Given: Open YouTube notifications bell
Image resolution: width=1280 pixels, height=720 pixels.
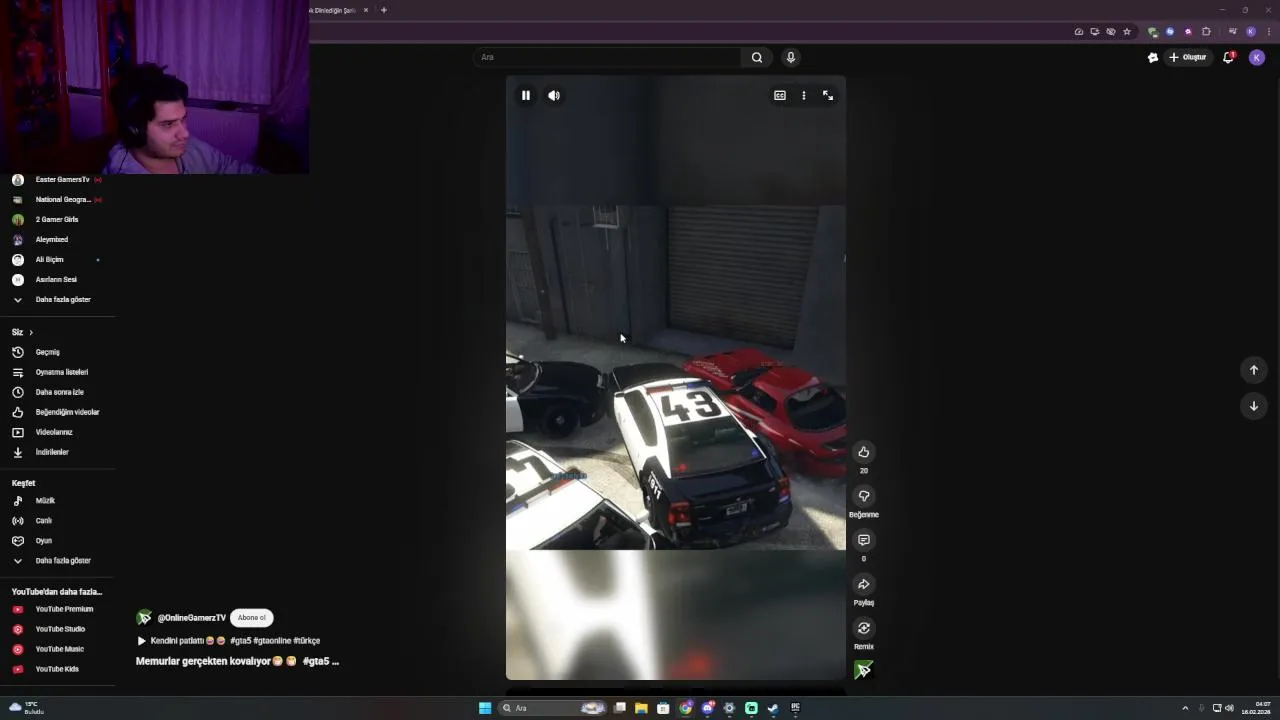Looking at the screenshot, I should [x=1229, y=57].
